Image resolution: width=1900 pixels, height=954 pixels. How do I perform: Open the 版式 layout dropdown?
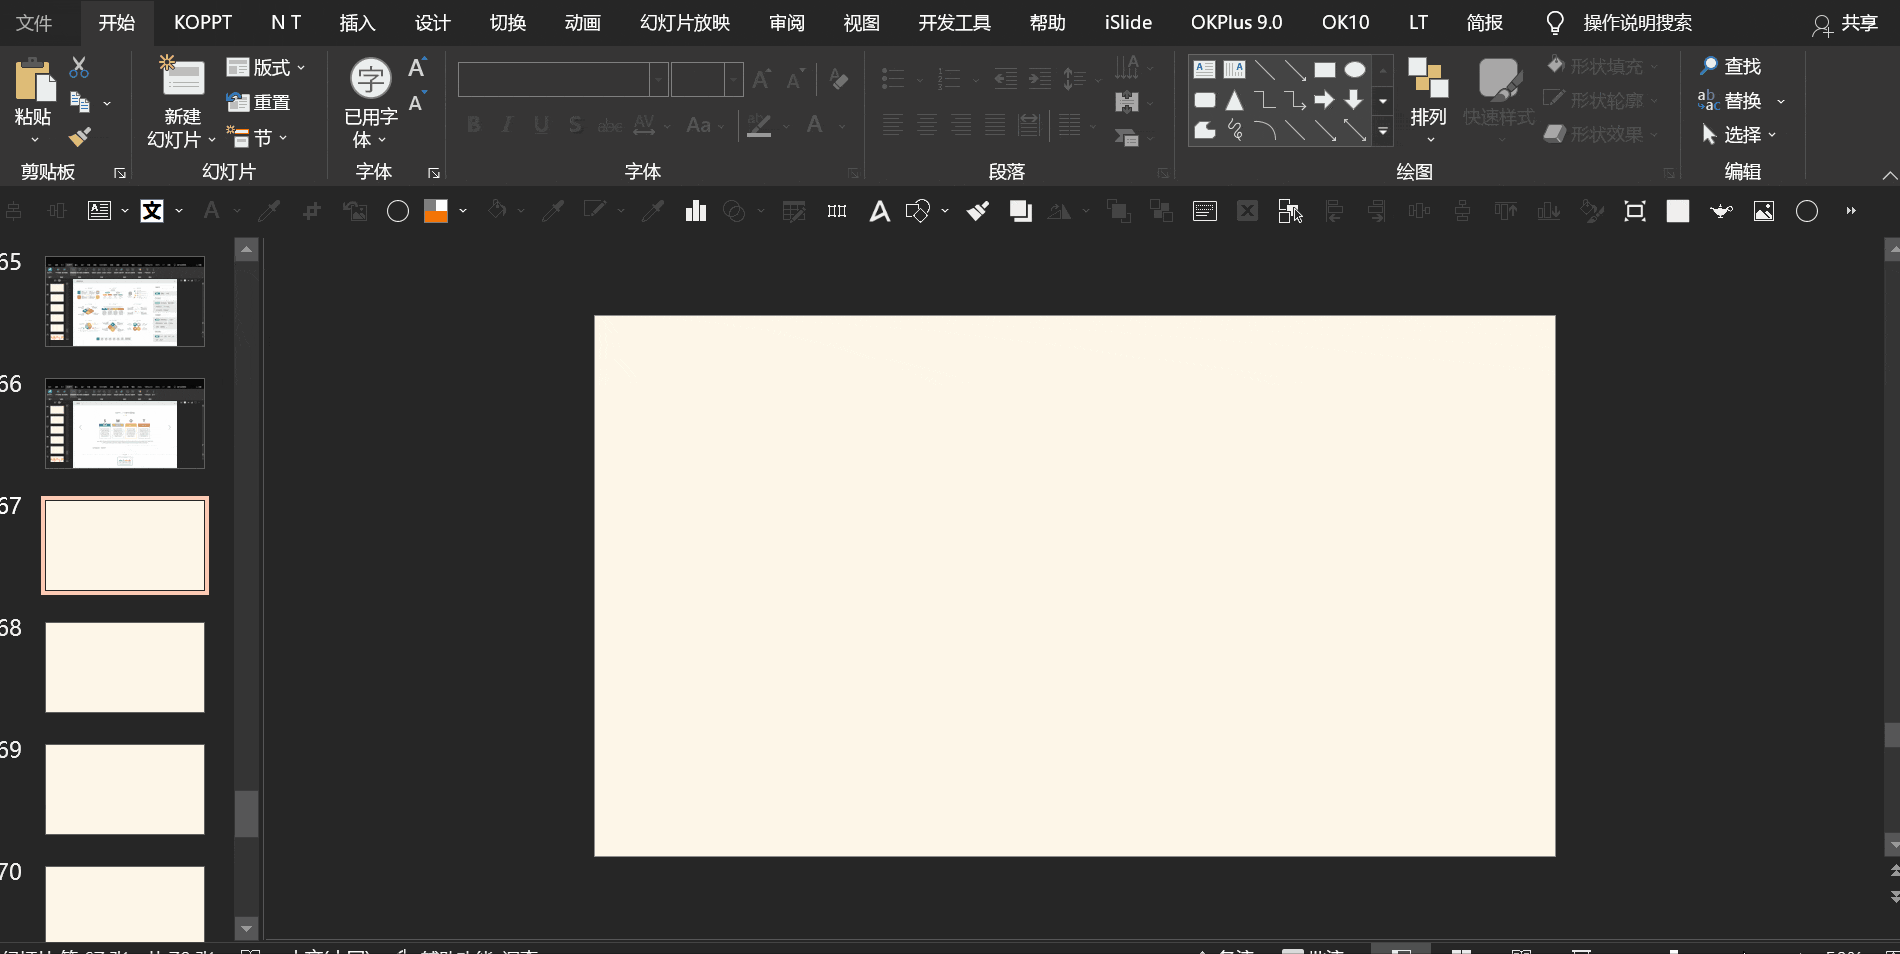[266, 68]
